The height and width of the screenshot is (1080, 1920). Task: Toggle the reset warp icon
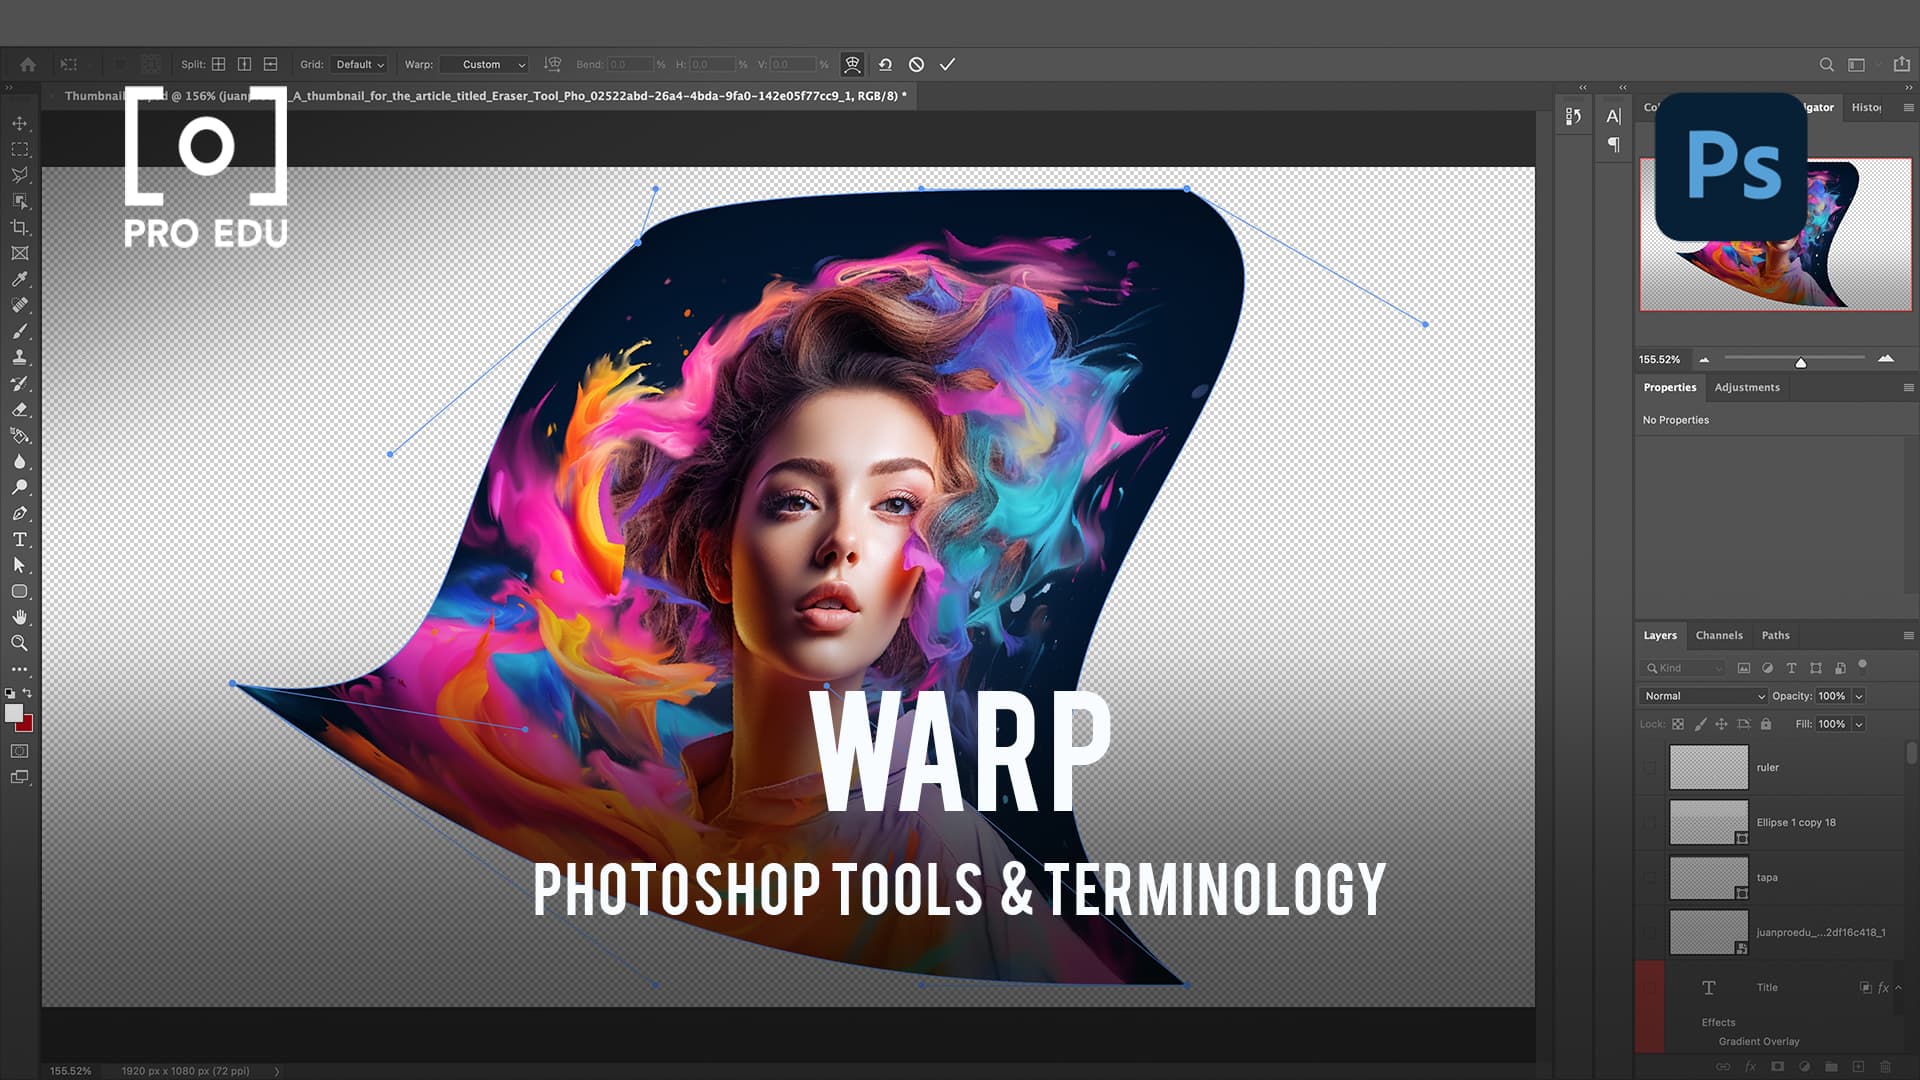pos(886,63)
